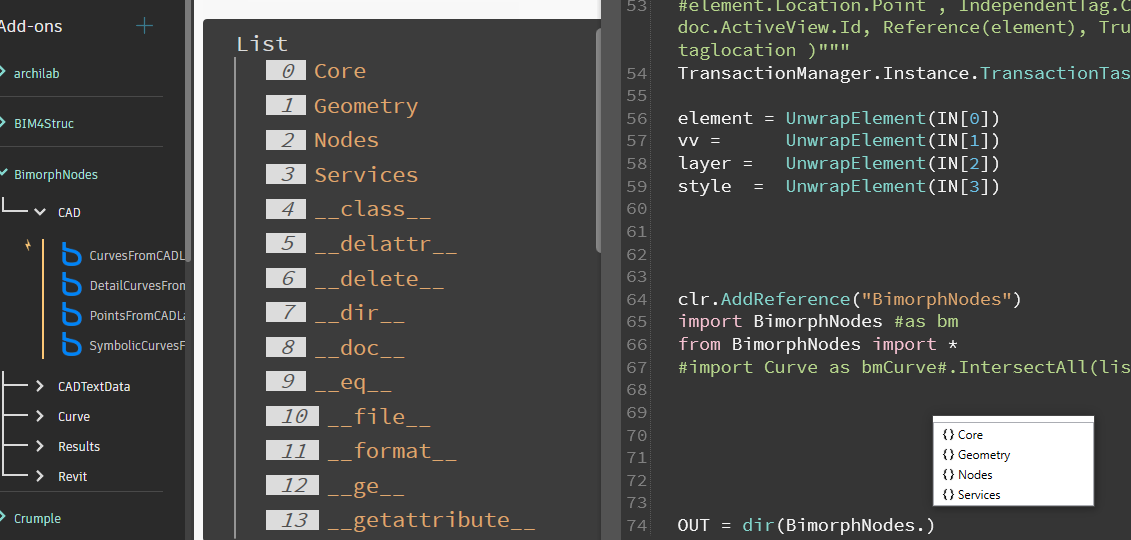Select the DetailCurvesFrom node icon
The width and height of the screenshot is (1131, 540).
point(71,286)
